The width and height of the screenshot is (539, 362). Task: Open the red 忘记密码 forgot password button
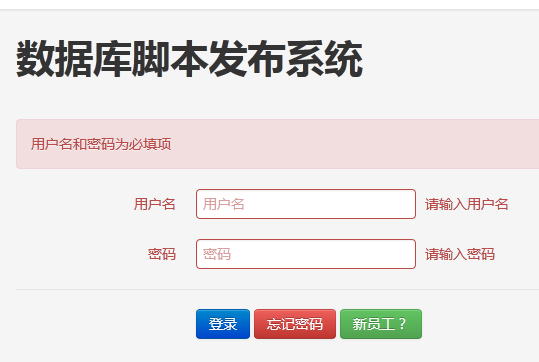pyautogui.click(x=295, y=324)
